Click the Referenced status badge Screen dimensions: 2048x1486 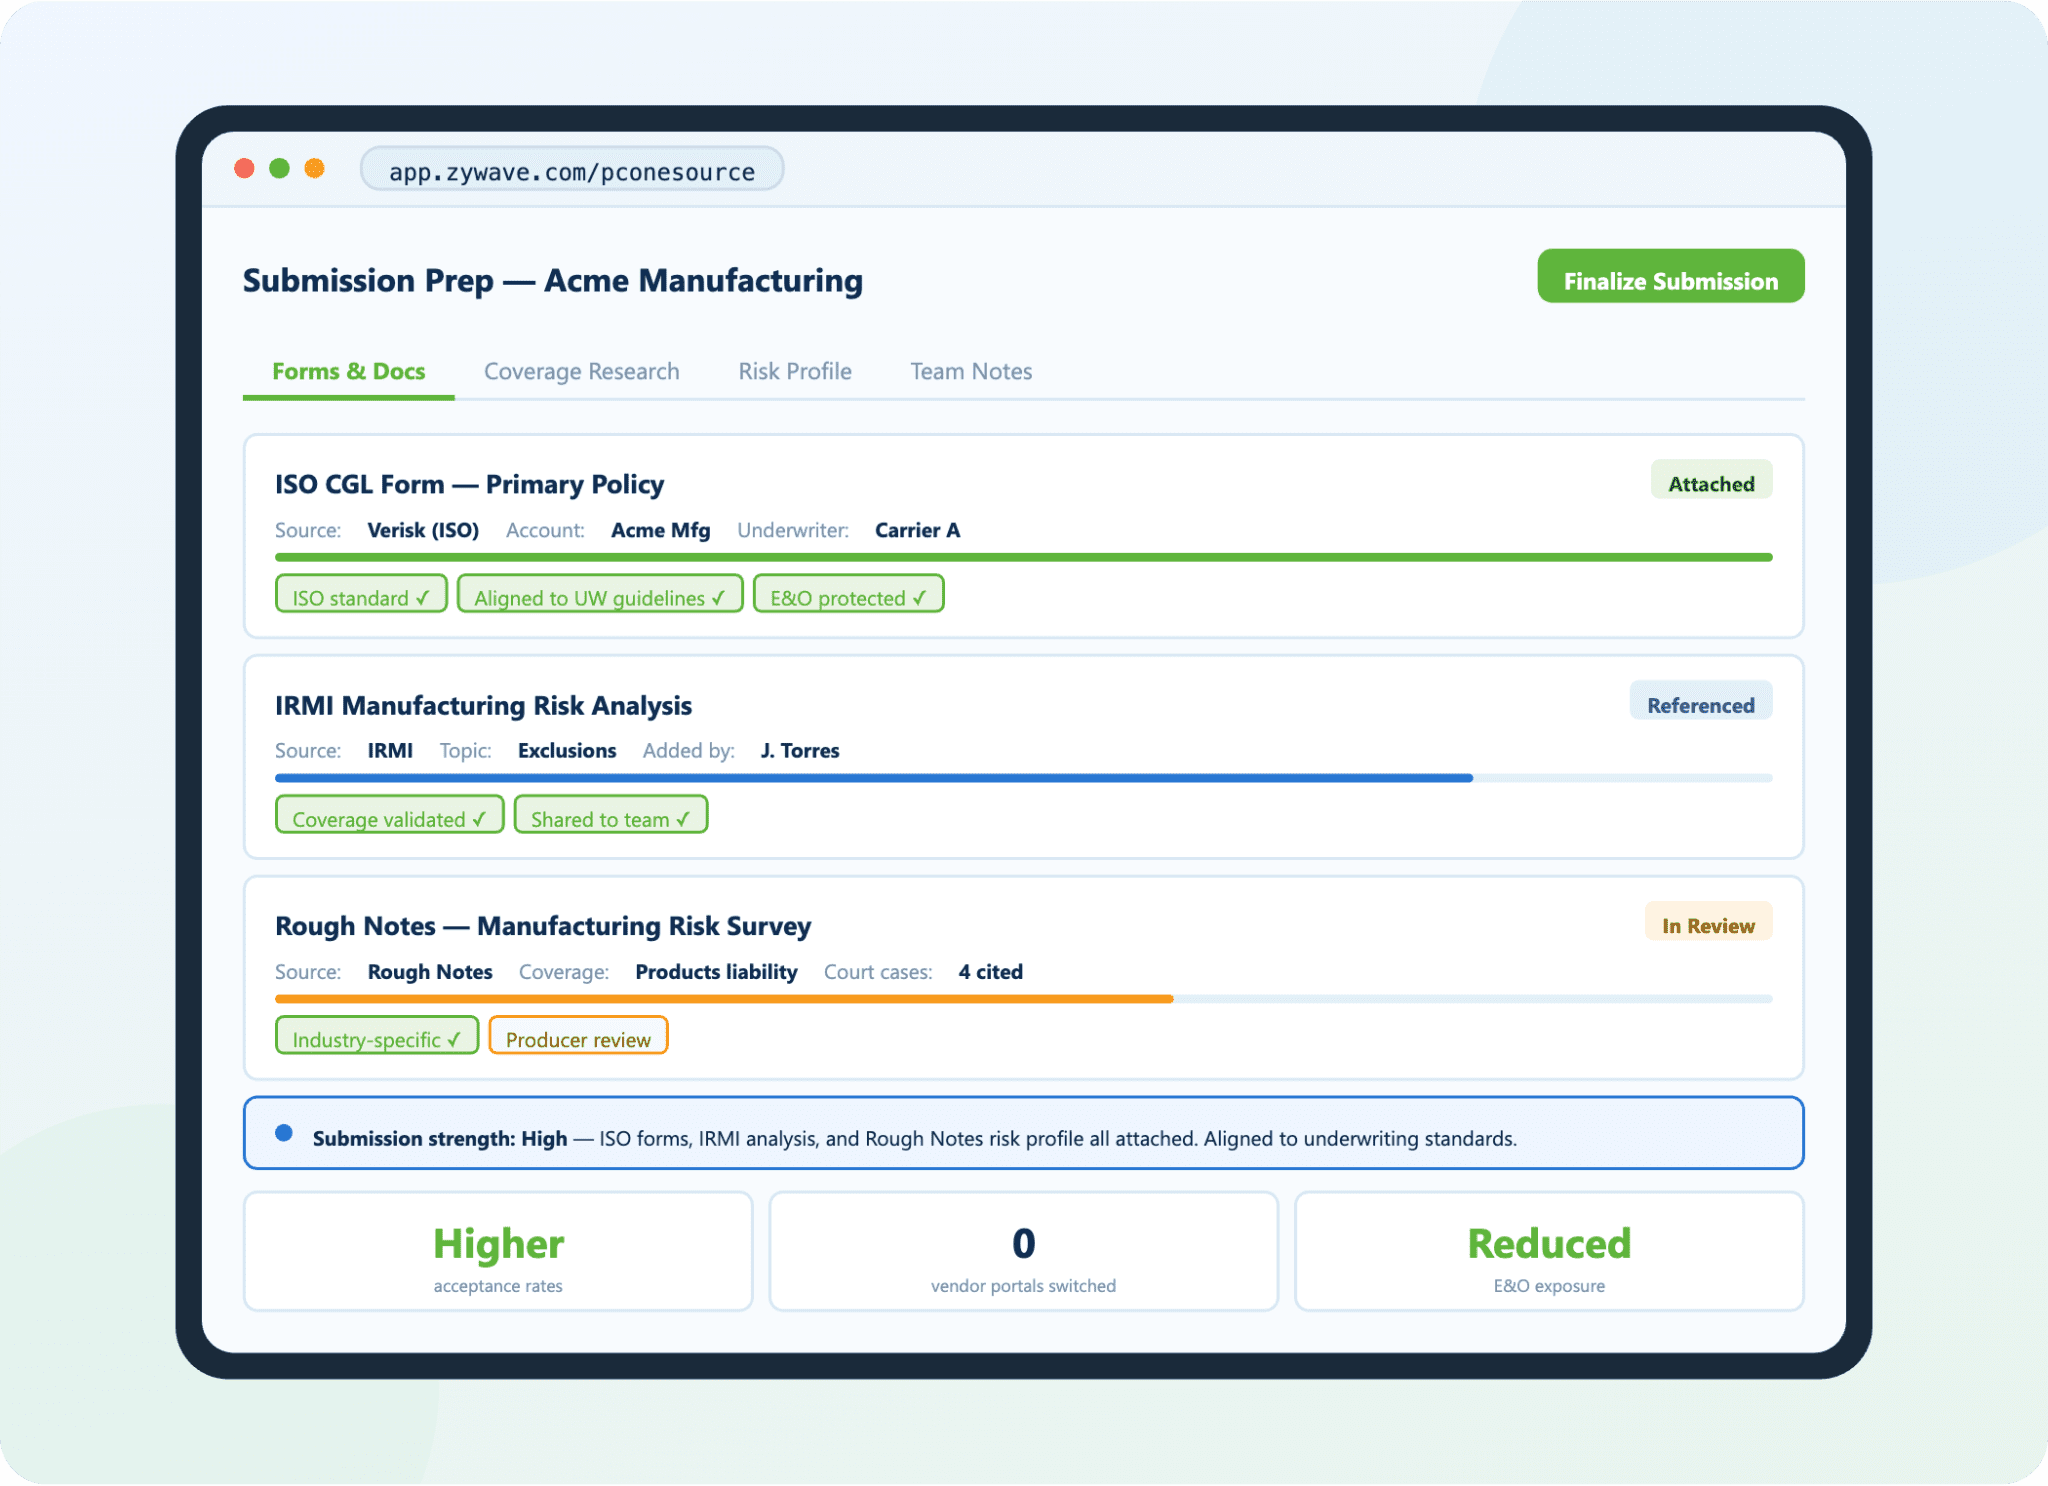pos(1700,703)
